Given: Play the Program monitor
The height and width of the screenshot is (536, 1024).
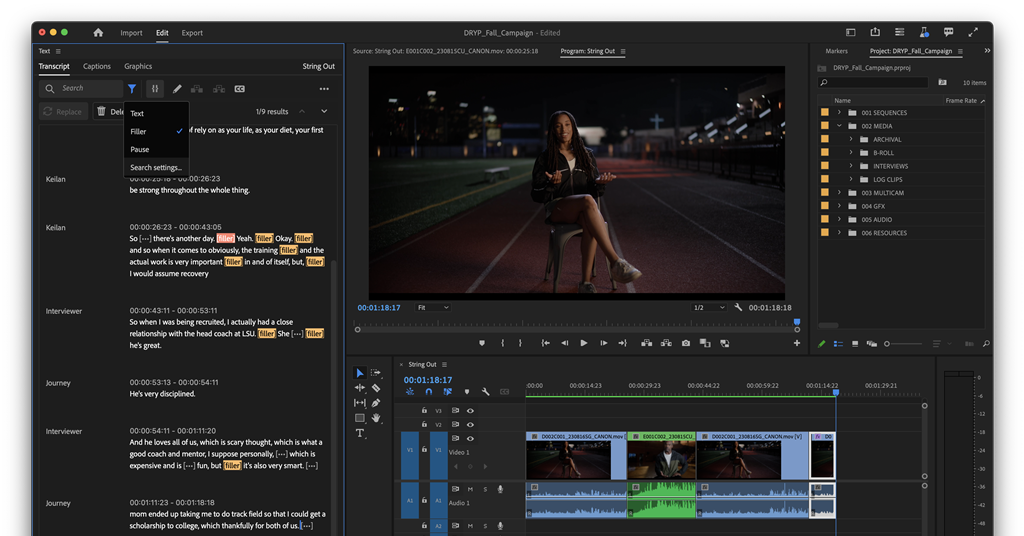Looking at the screenshot, I should click(x=583, y=343).
